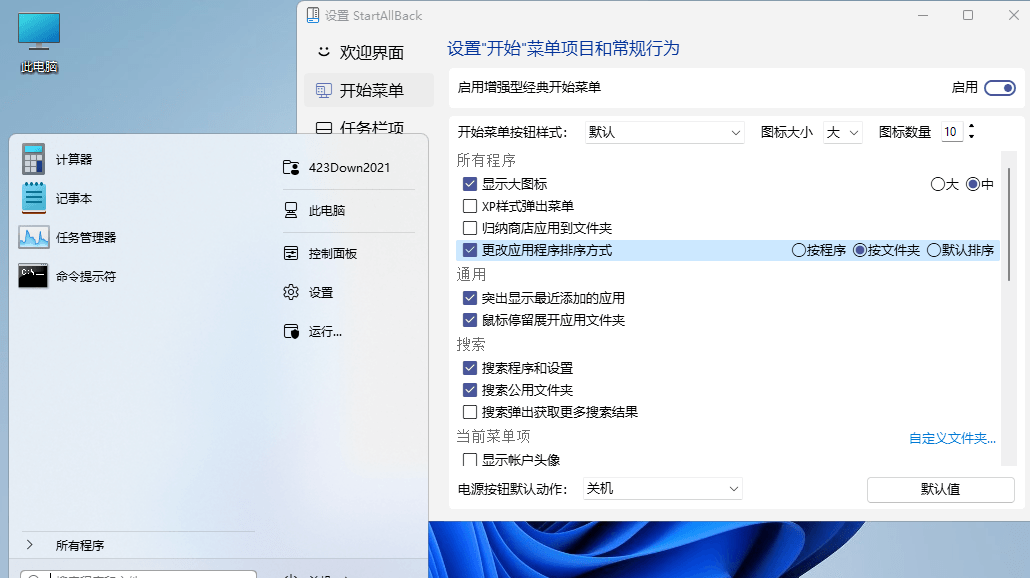Image resolution: width=1030 pixels, height=578 pixels.
Task: Uncheck 显示大图标 checkbox
Action: point(470,184)
